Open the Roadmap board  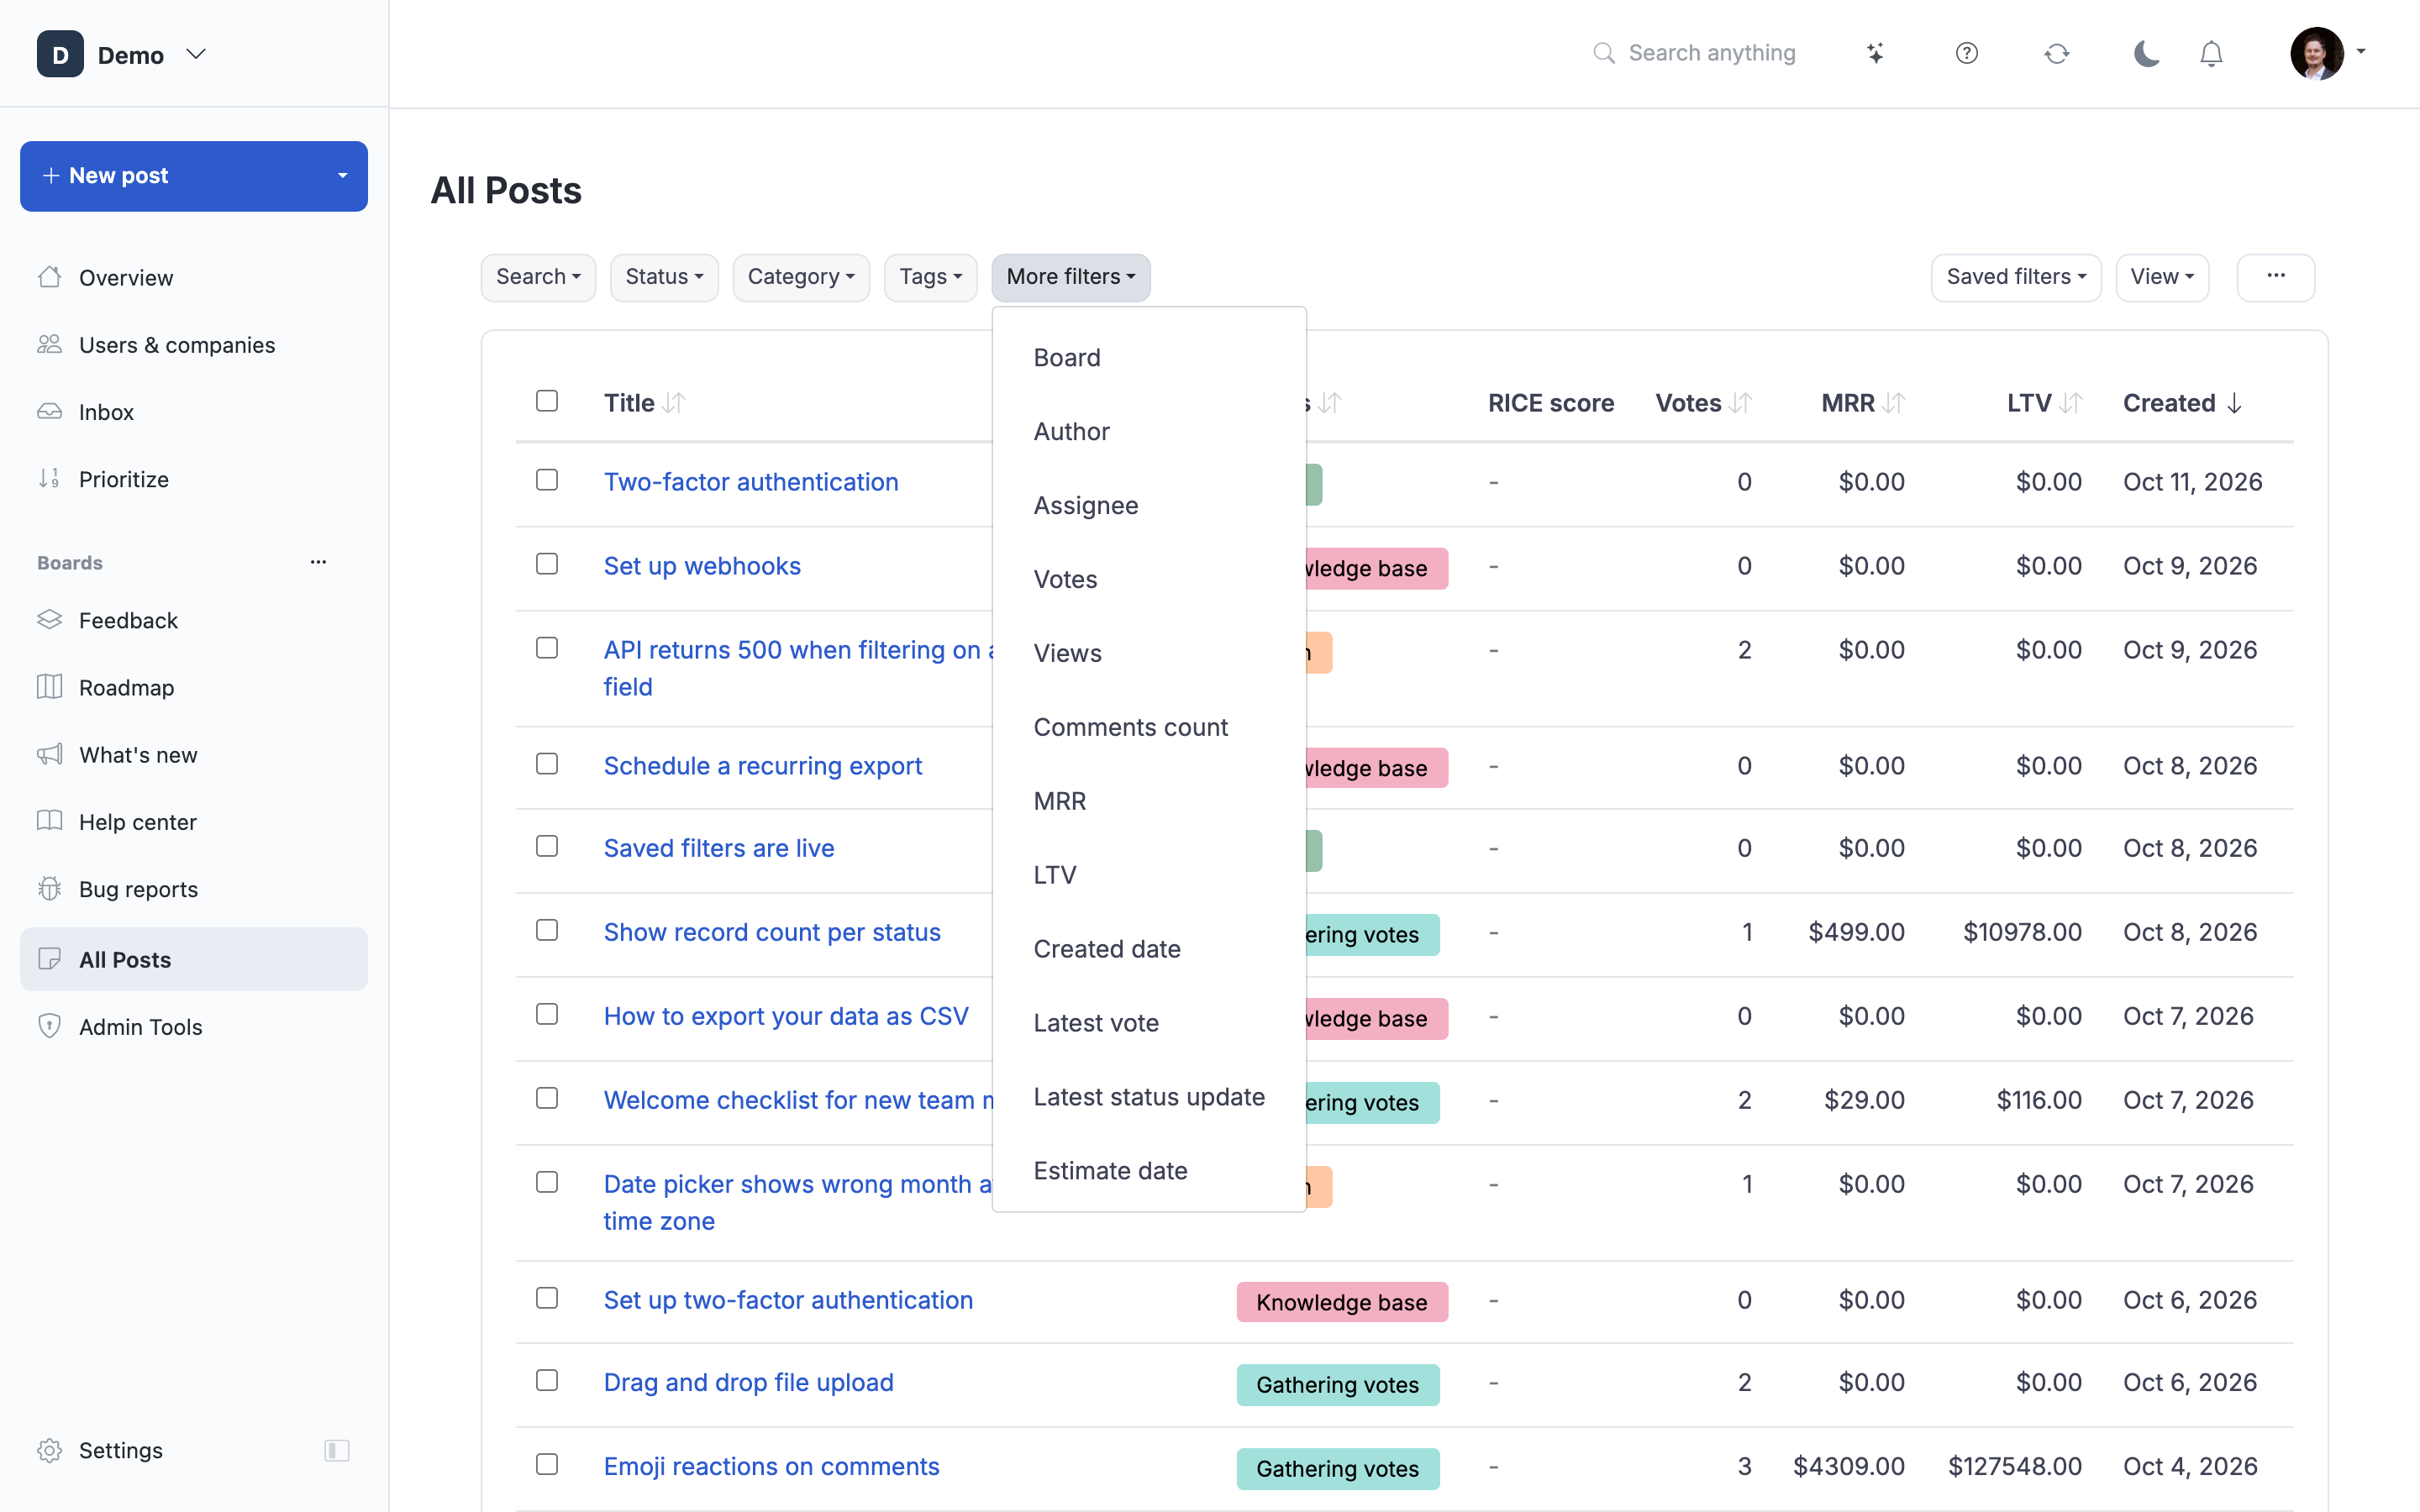click(194, 688)
